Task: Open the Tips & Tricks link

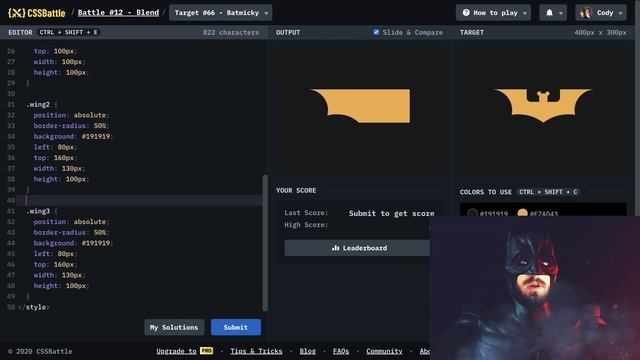Action: pyautogui.click(x=256, y=351)
